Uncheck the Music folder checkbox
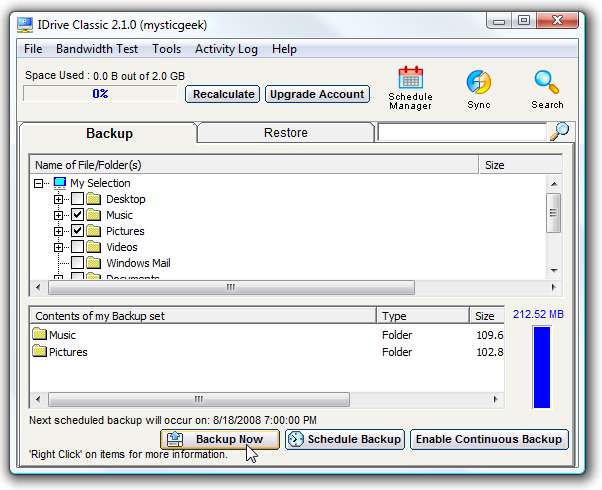Screen dimensions: 602x490 (x=78, y=215)
